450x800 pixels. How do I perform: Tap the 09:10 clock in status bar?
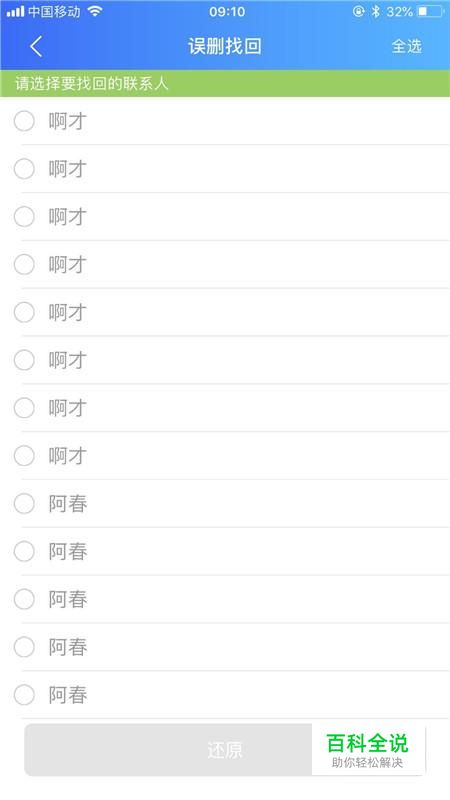[227, 11]
